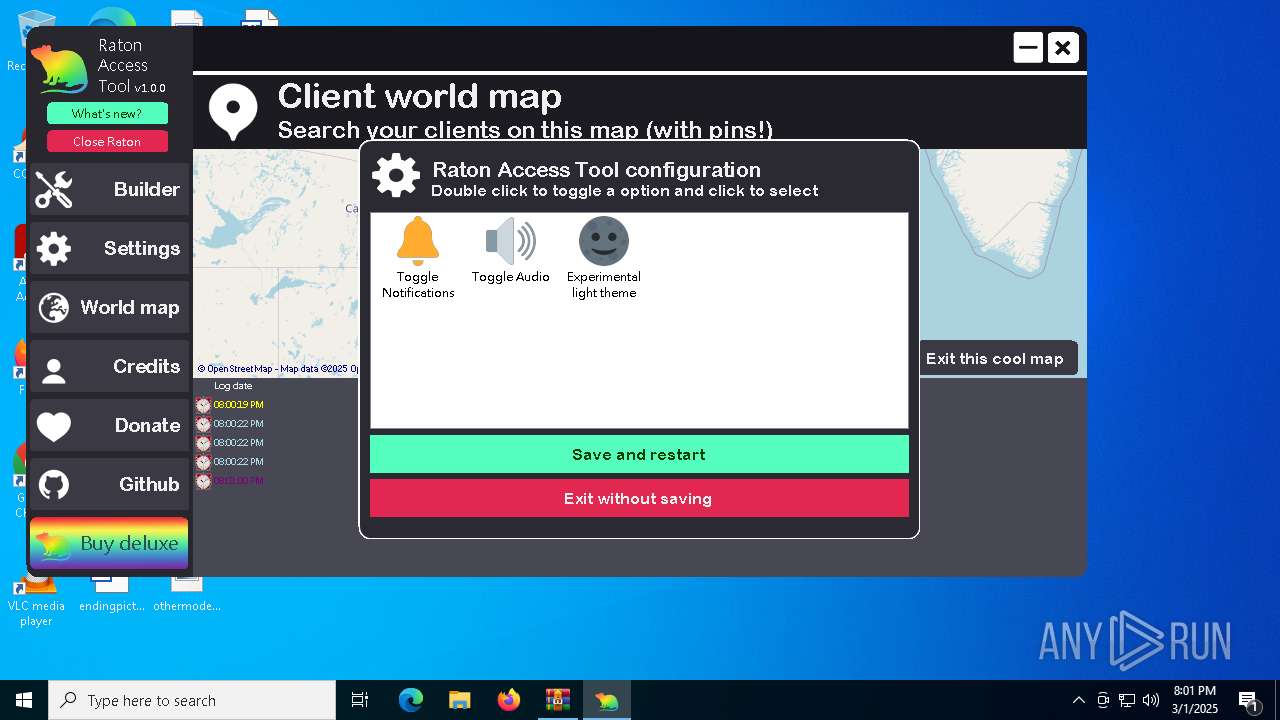Toggle Audio speaker option
1280x720 pixels.
click(x=511, y=251)
